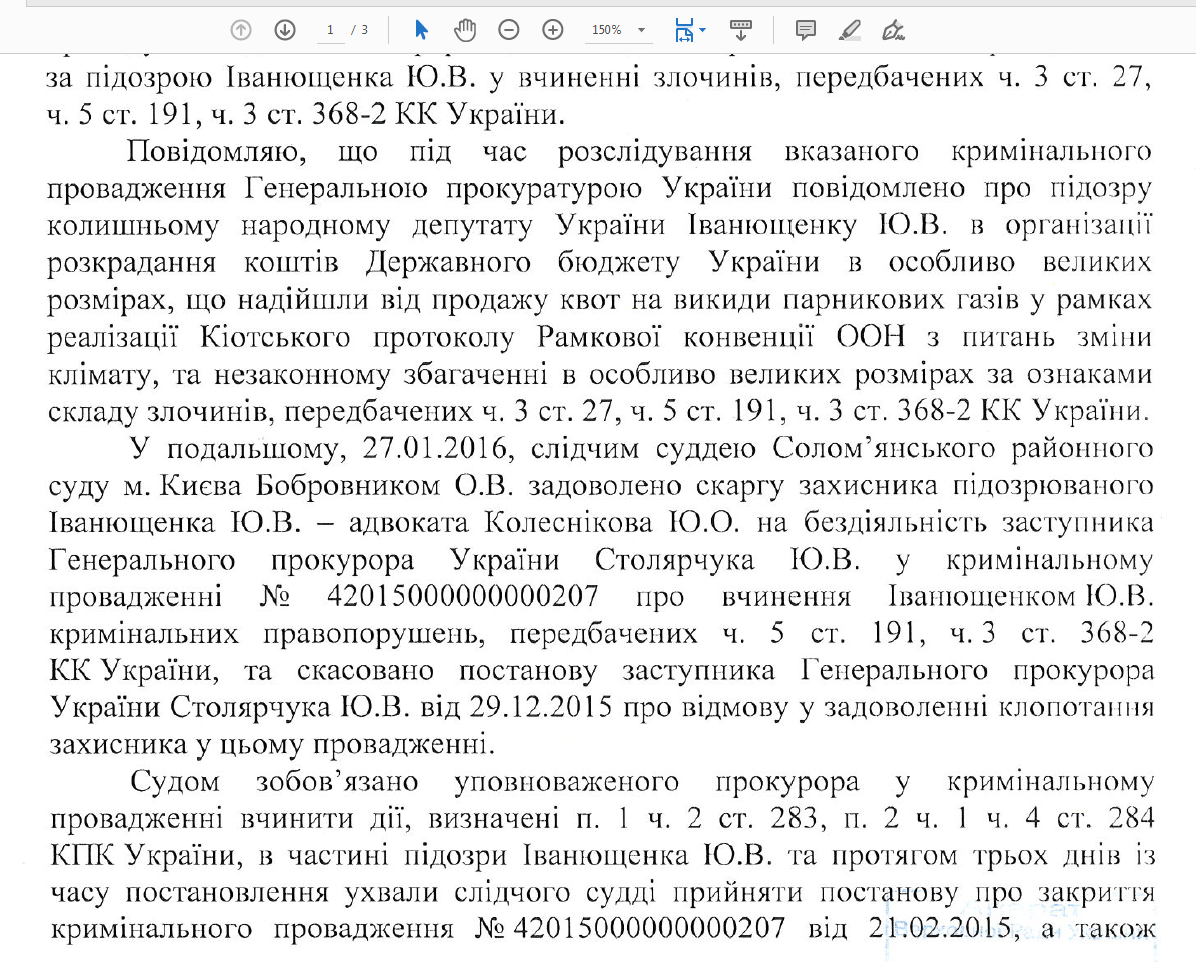Activate the Hand panning tool

(x=463, y=29)
